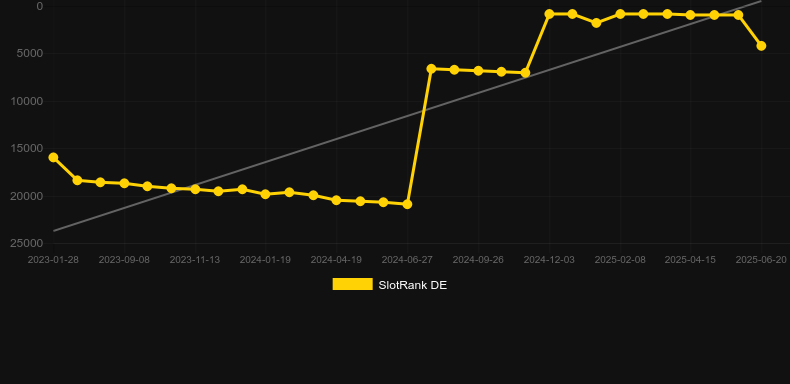The image size is (790, 384).
Task: Click the 0 y-axis label
Action: 40,6
